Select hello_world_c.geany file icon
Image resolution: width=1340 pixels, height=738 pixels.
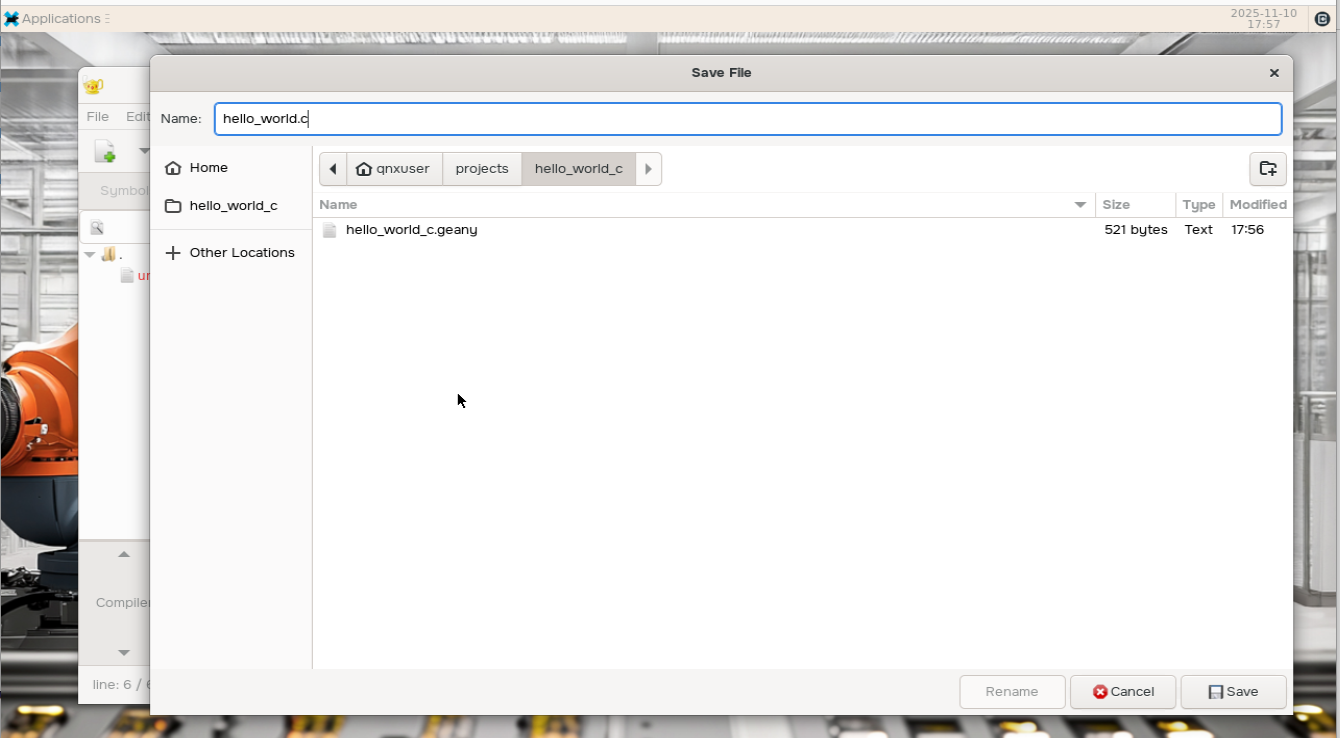tap(330, 230)
